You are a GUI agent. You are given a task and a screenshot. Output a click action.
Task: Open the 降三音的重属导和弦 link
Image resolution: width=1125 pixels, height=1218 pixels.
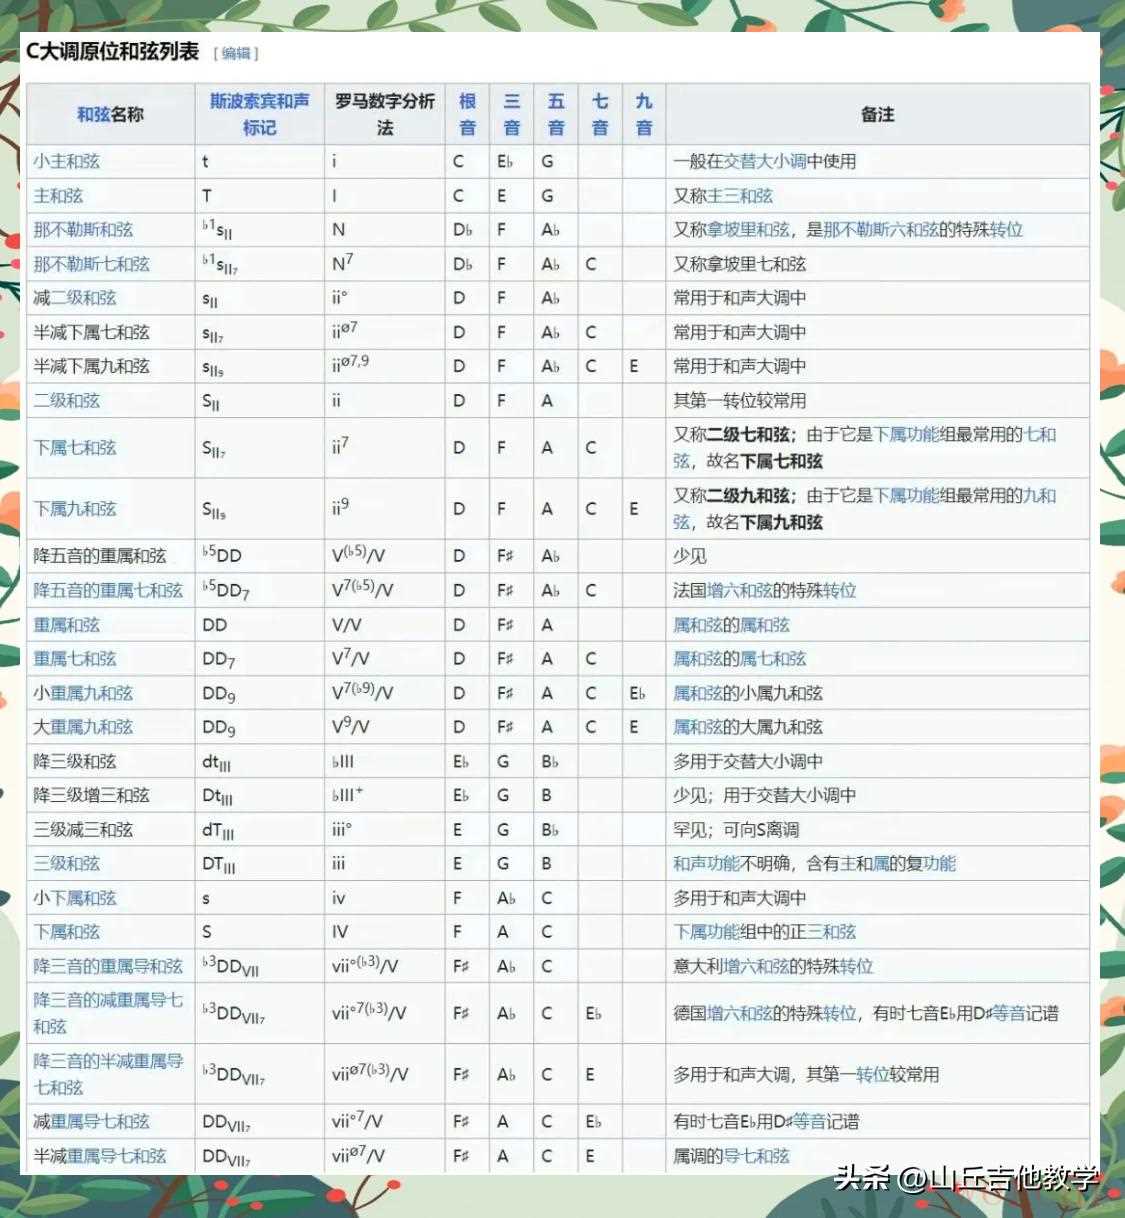coord(108,966)
